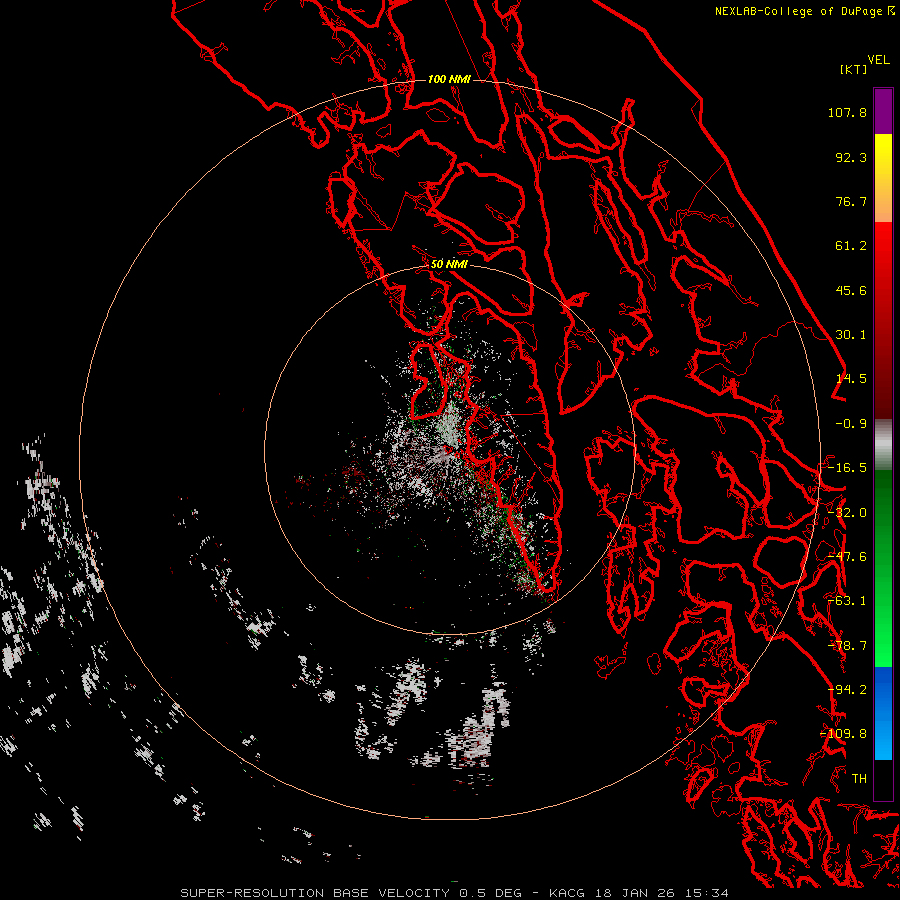This screenshot has height=900, width=900.
Task: Click the -78.7 velocity scale value
Action: coord(847,646)
